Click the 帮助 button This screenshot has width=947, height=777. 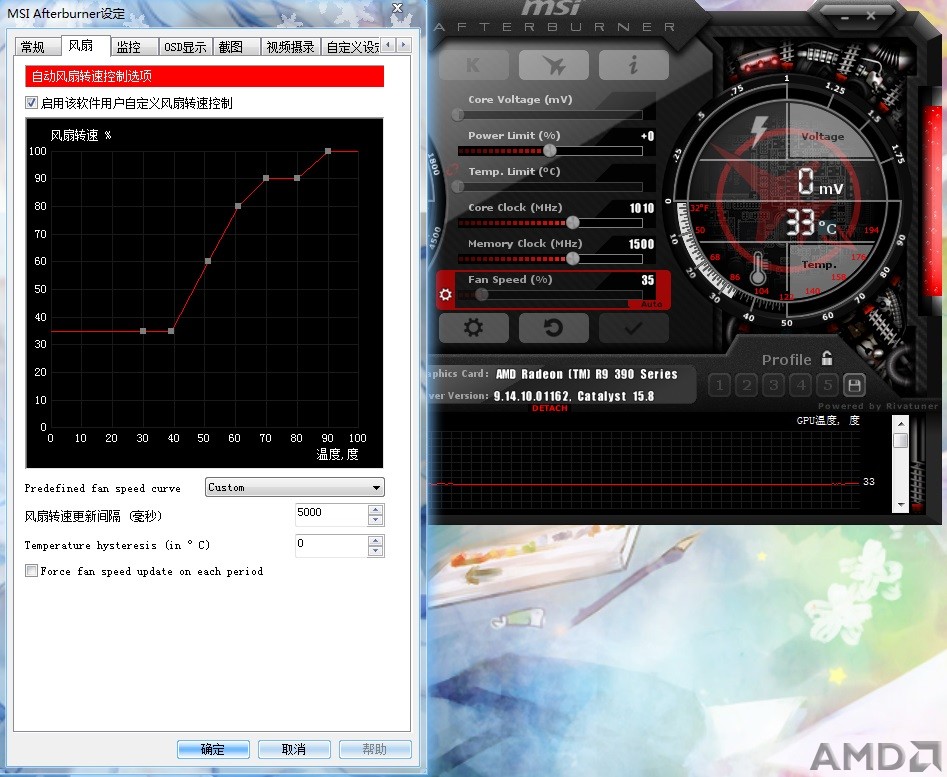pyautogui.click(x=374, y=749)
